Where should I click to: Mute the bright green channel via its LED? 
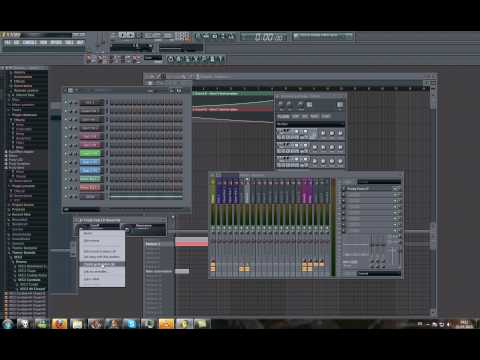click(x=66, y=154)
